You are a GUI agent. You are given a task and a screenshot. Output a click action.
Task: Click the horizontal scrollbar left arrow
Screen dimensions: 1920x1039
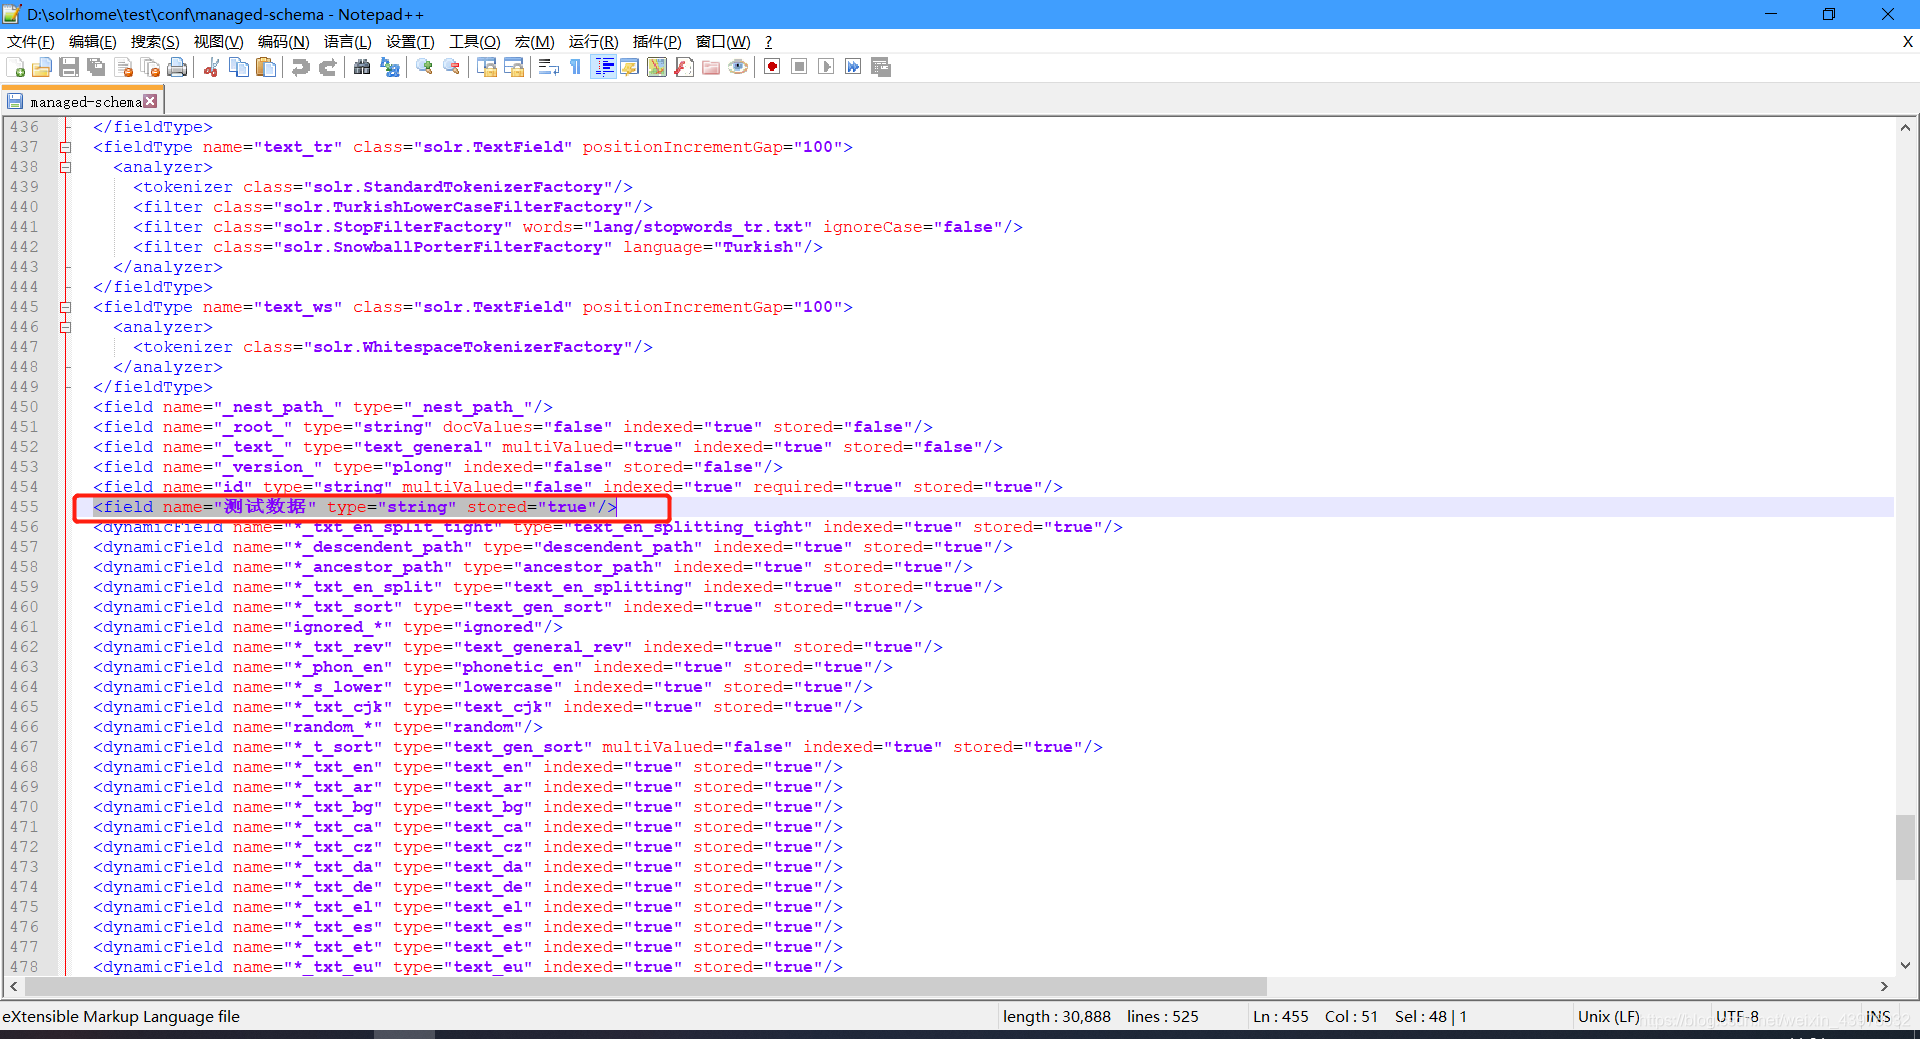(x=13, y=987)
